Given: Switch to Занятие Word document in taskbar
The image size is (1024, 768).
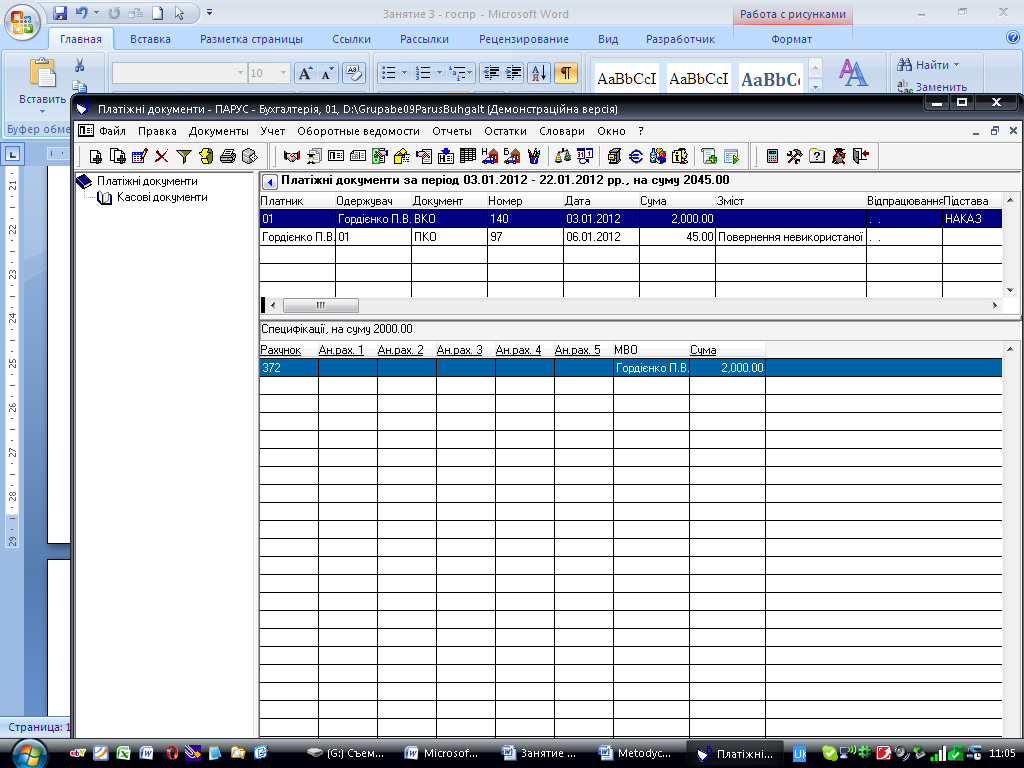Looking at the screenshot, I should click(x=539, y=753).
